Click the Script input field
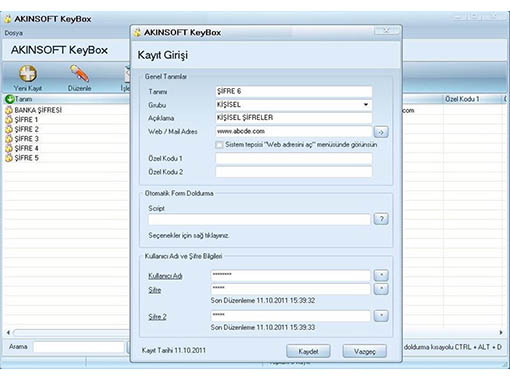The width and height of the screenshot is (510, 380). point(259,219)
